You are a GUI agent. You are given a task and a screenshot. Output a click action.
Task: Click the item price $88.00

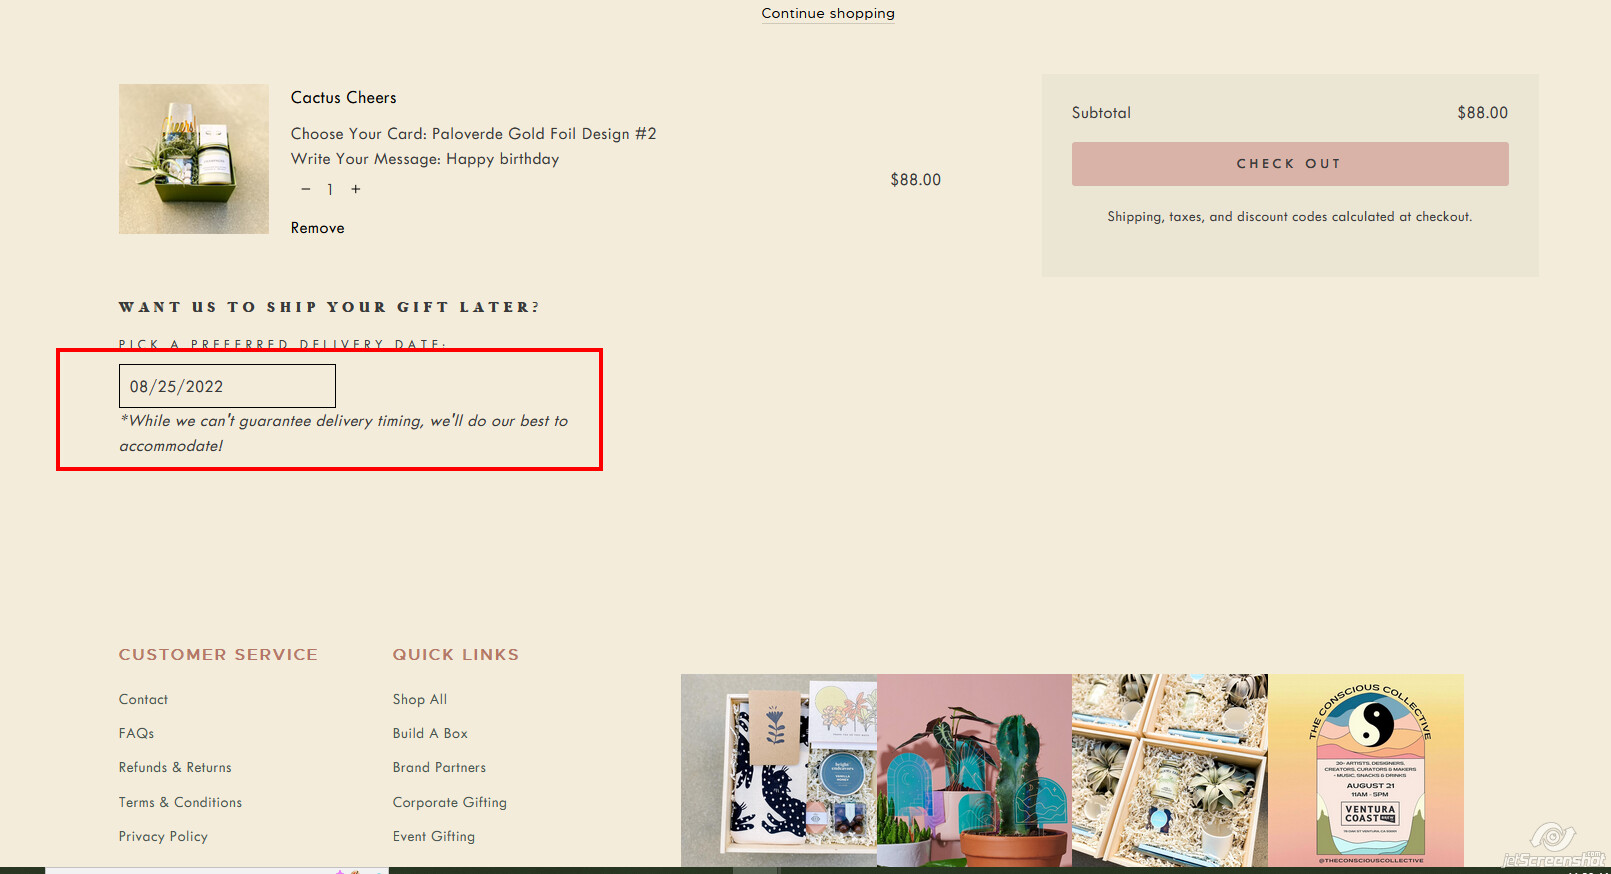pos(916,180)
